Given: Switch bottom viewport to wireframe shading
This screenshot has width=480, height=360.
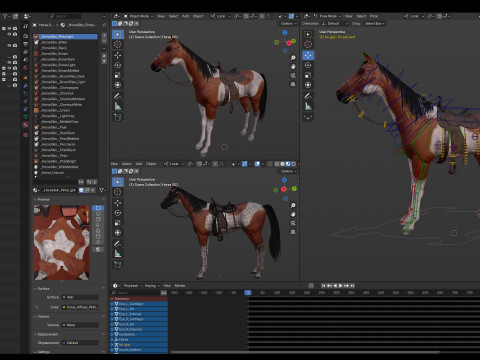Looking at the screenshot, I should coord(277,164).
